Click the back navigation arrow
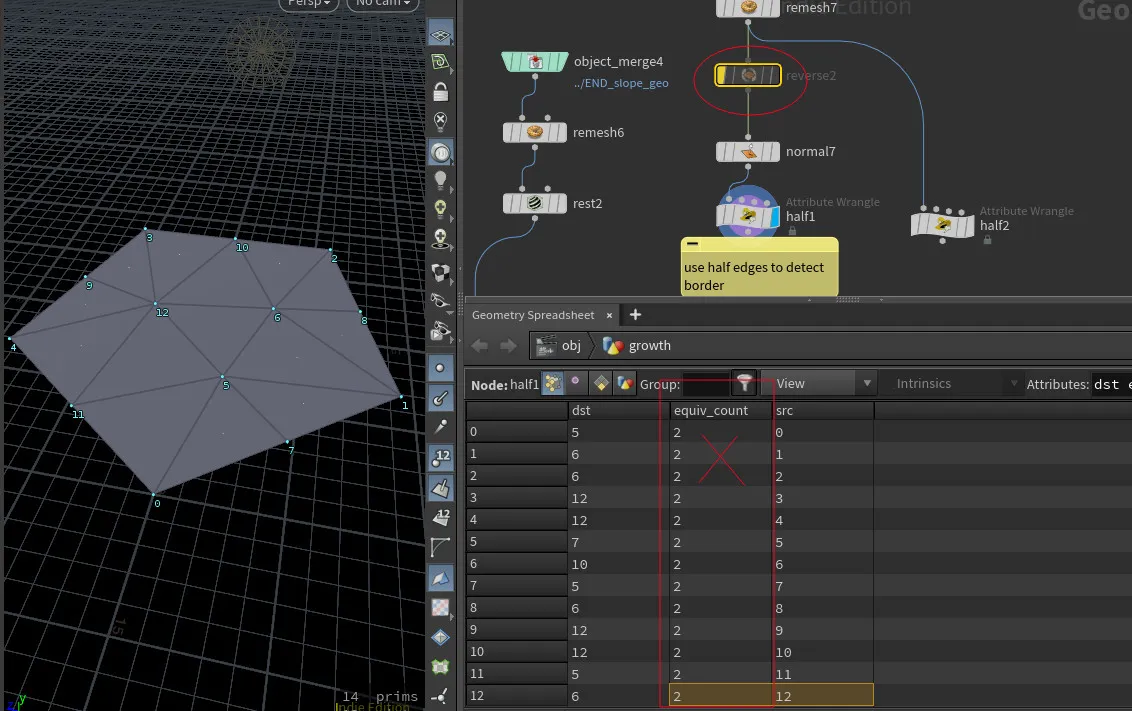The width and height of the screenshot is (1132, 711). tap(479, 346)
